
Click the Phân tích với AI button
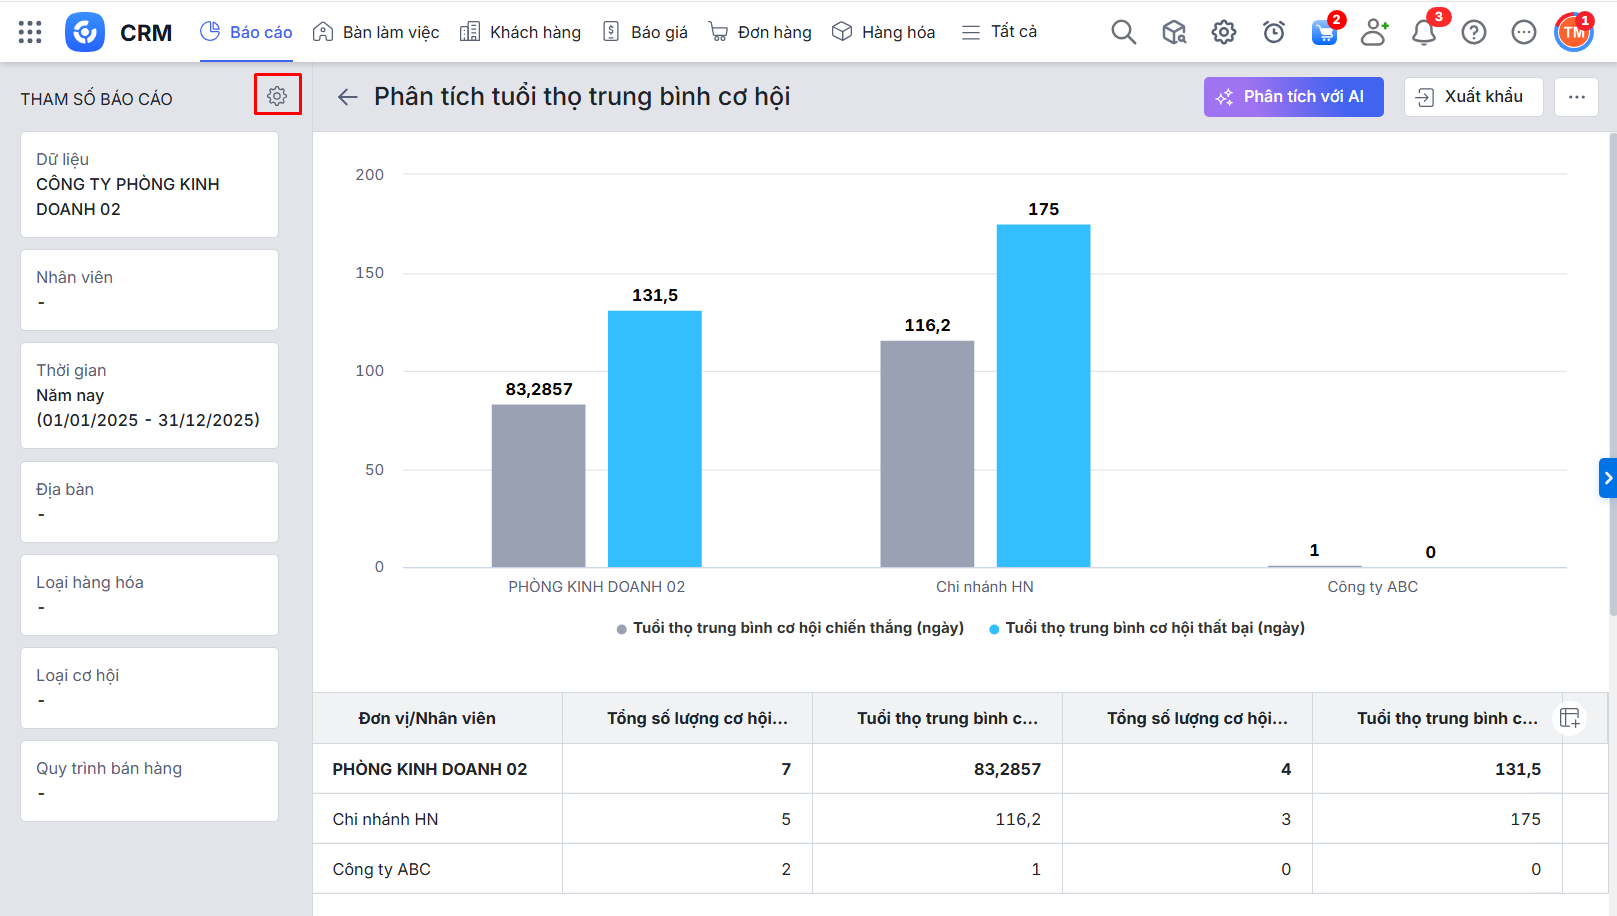tap(1293, 97)
